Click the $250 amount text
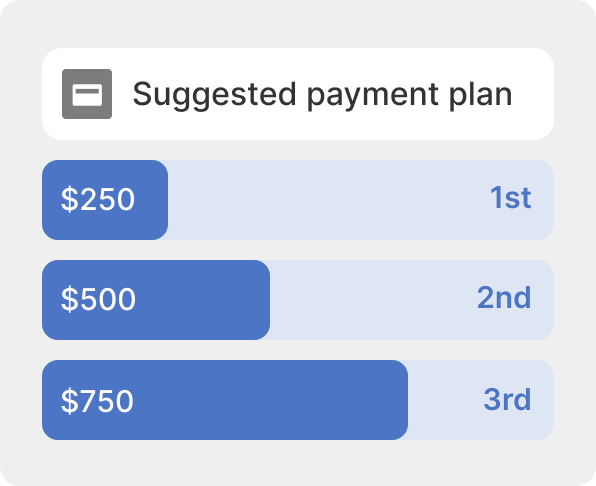The image size is (596, 486). tap(98, 199)
